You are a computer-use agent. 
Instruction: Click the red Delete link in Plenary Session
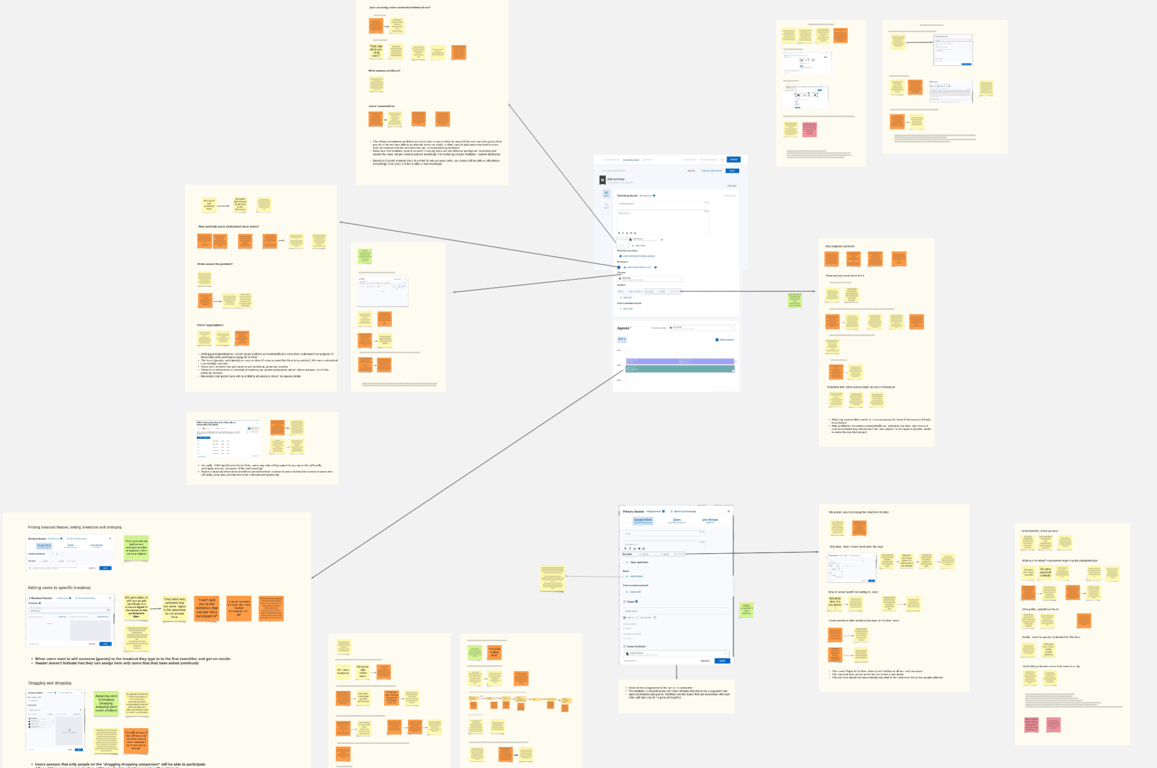click(x=705, y=661)
